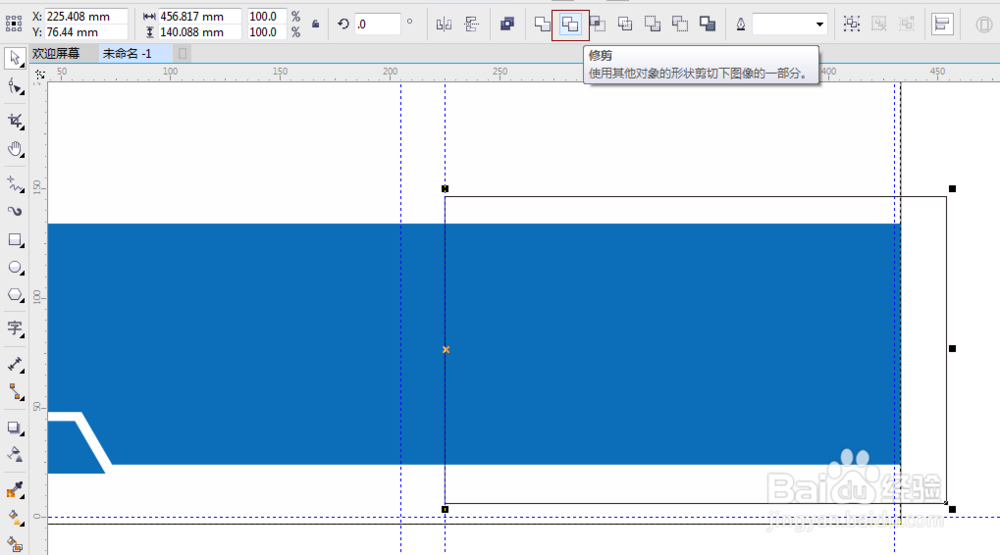Screen dimensions: 1000x555
Task: Select the Parallel Dimension tool
Action: pos(15,364)
